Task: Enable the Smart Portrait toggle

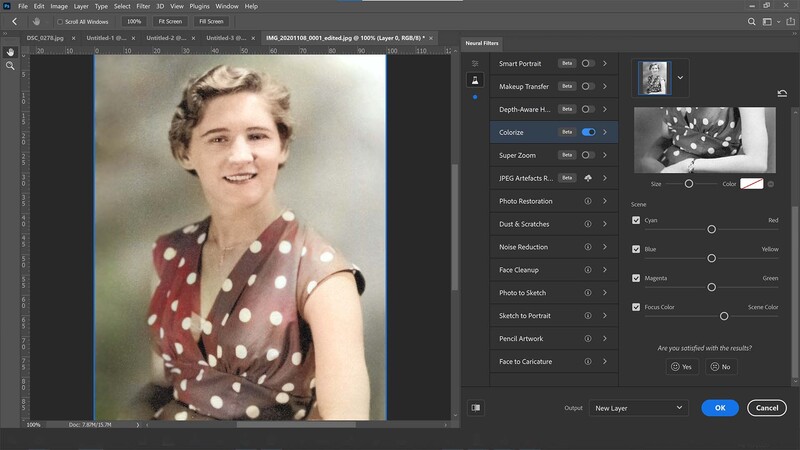Action: [588, 63]
